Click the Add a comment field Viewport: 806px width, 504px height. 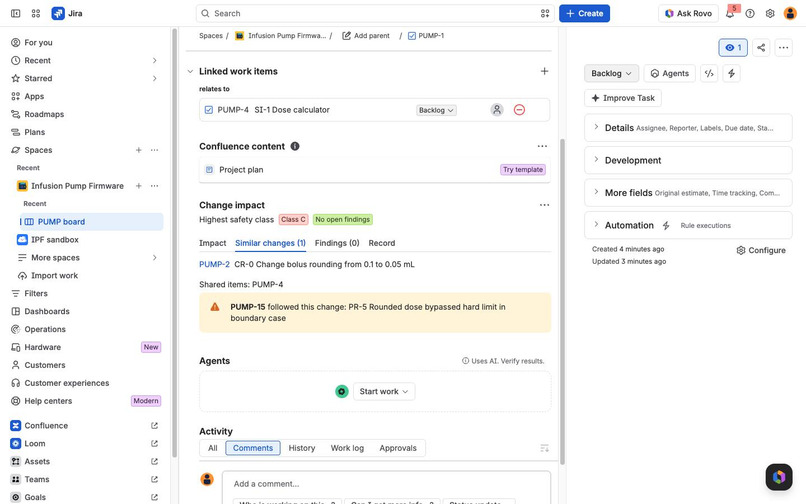coord(386,484)
